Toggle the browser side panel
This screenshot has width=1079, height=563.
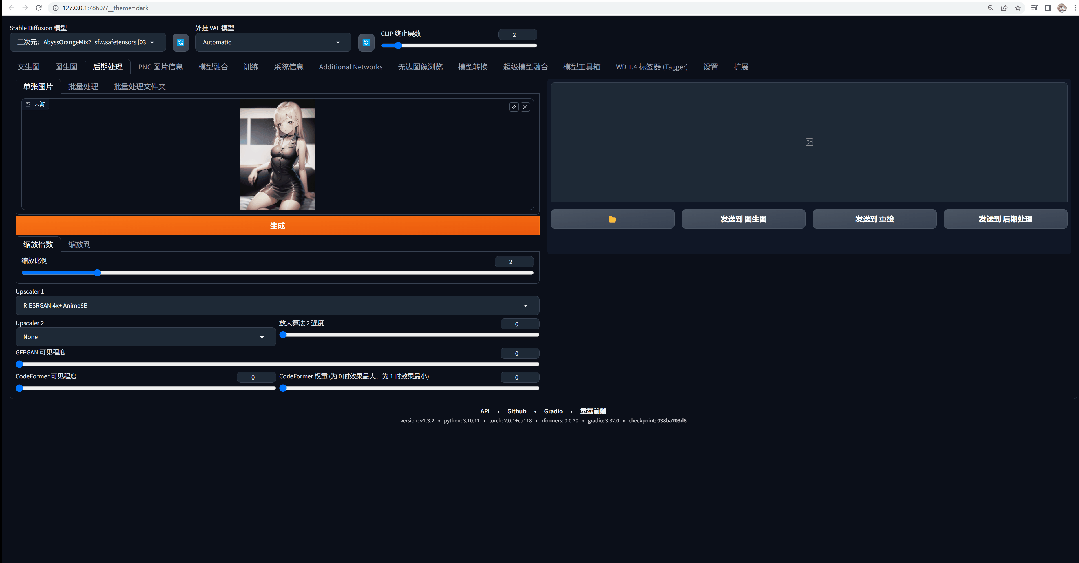tap(1048, 8)
